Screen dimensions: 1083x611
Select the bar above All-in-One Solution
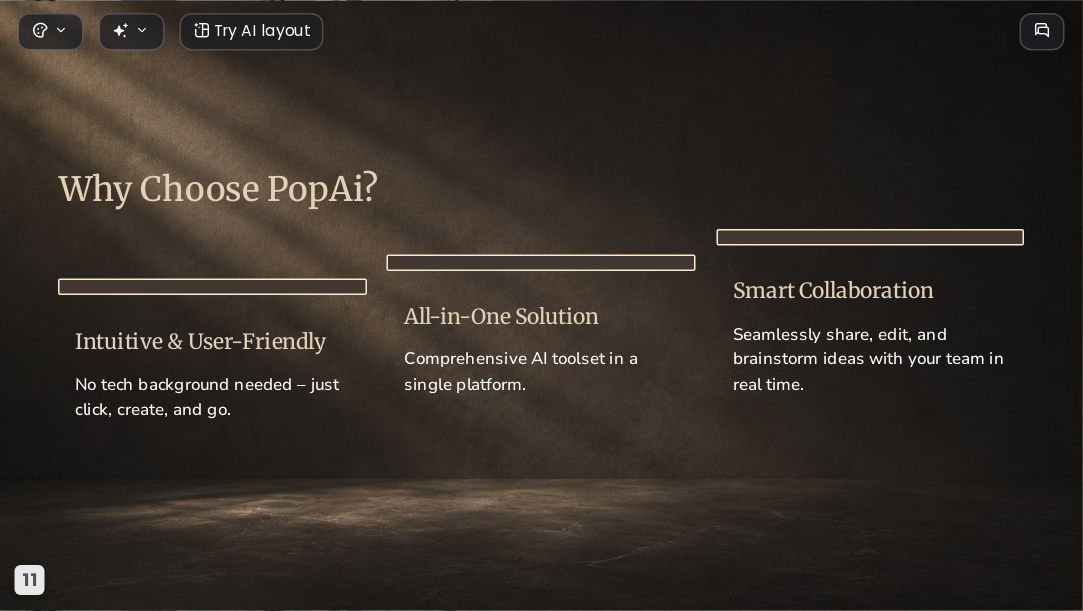click(x=541, y=262)
